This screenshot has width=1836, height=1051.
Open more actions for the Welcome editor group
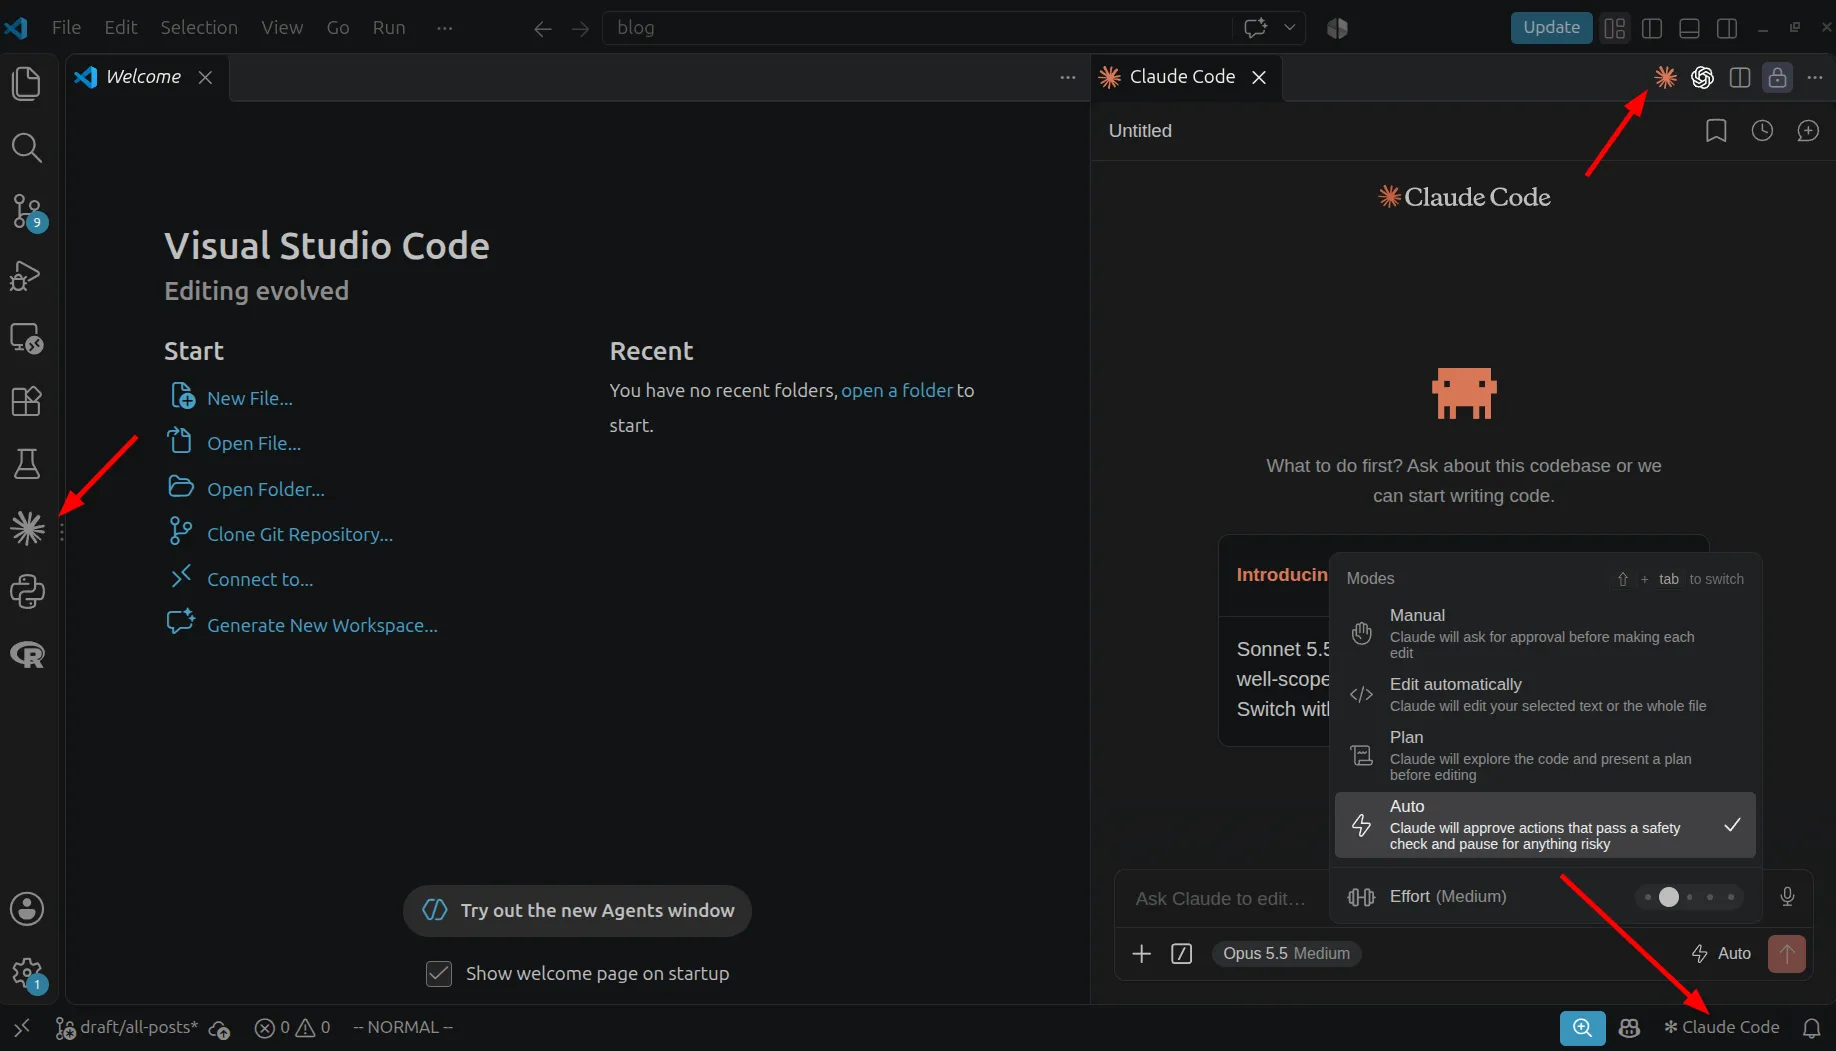1068,77
